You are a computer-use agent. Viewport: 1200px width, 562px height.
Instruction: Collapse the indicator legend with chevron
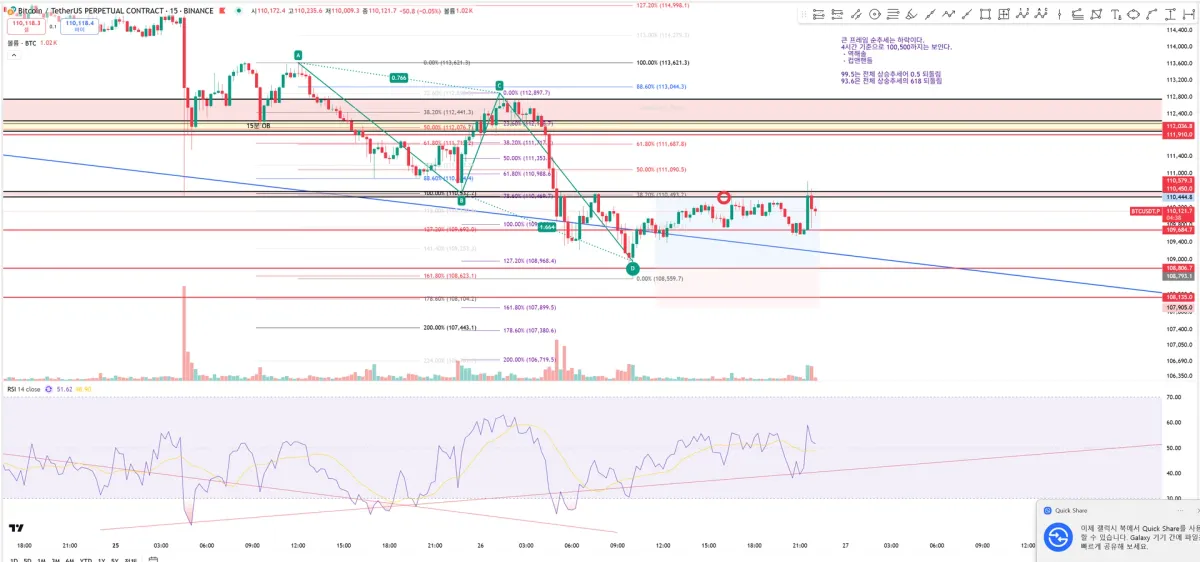14,55
